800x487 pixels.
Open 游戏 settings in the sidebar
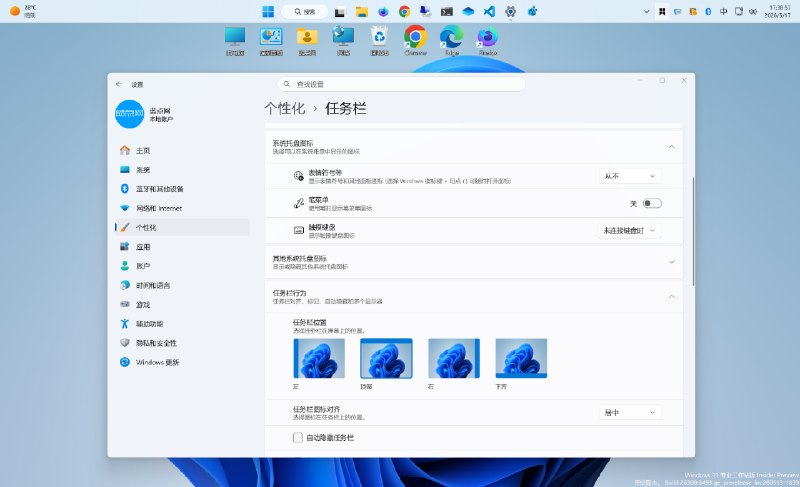coord(182,304)
